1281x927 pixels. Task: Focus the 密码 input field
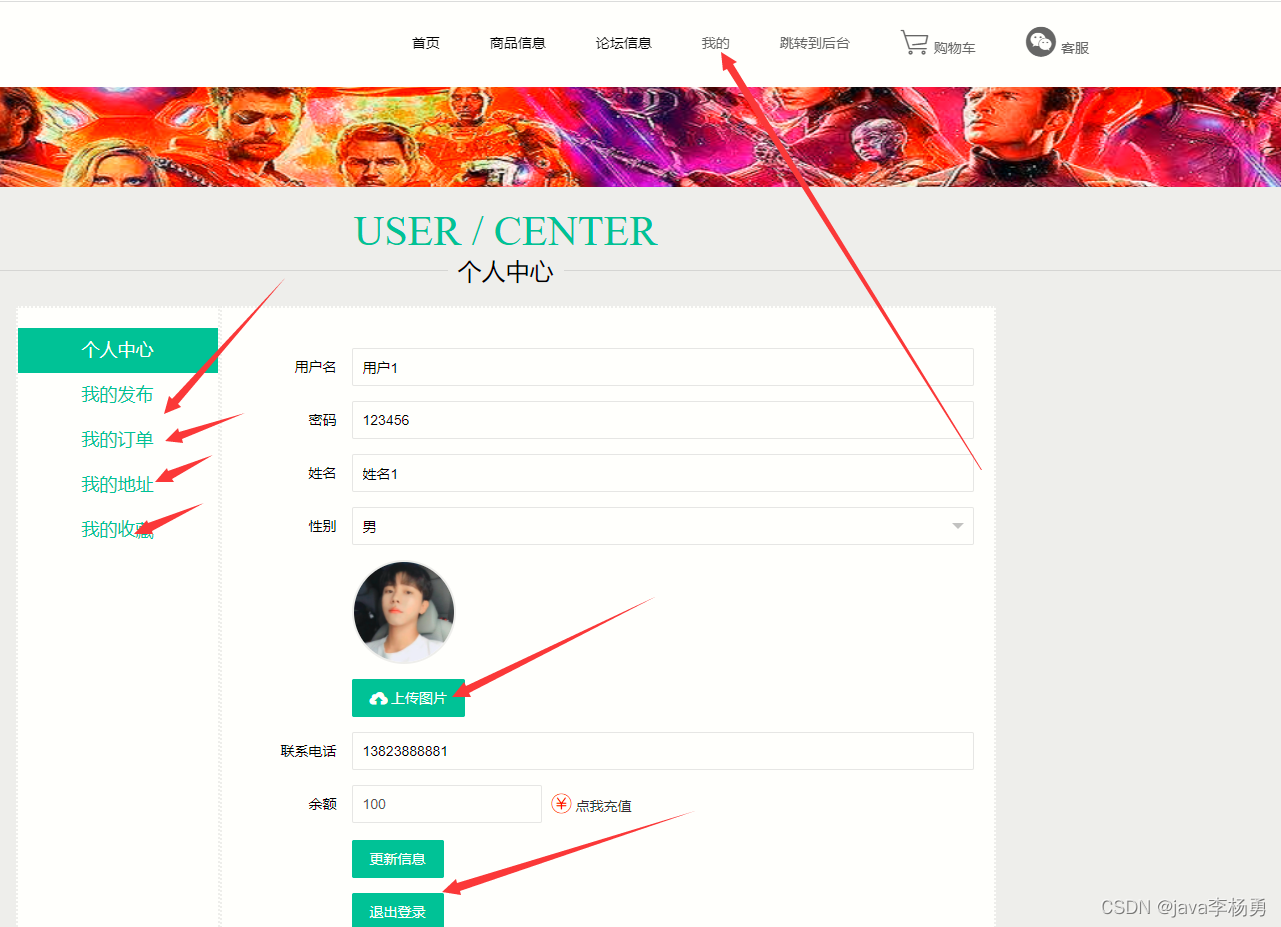click(662, 420)
